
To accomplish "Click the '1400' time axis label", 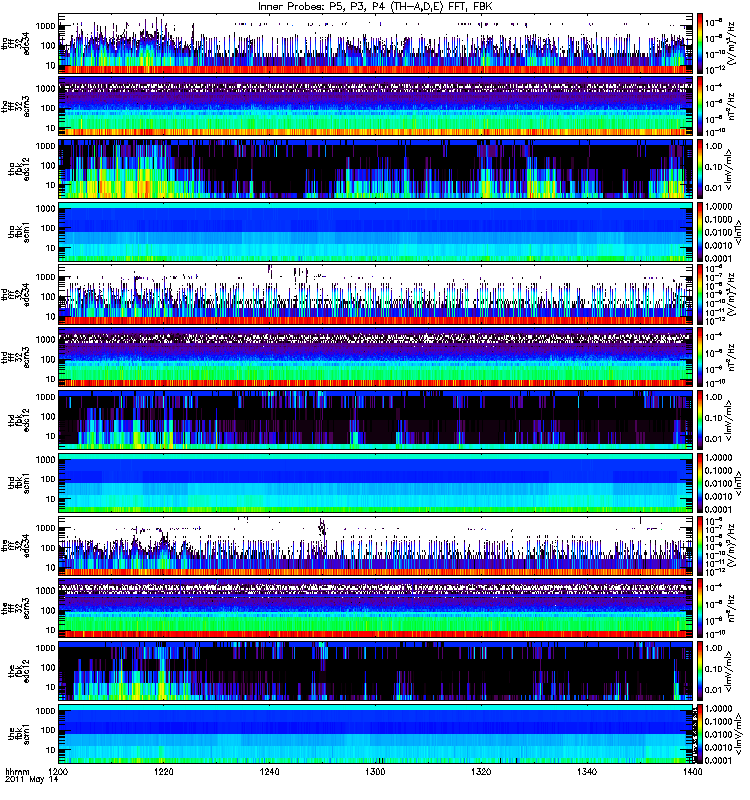I will 692,772.
